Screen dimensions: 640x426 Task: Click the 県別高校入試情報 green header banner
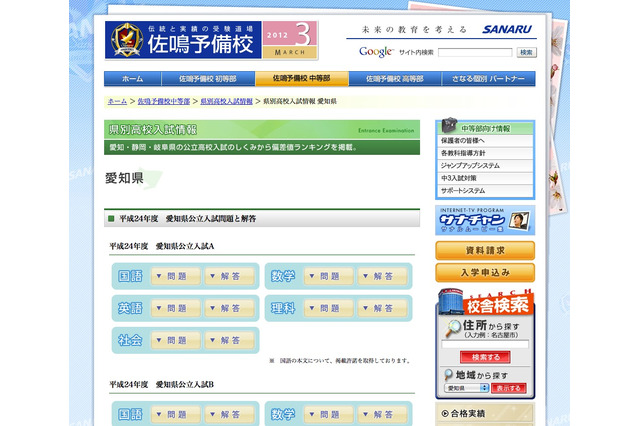point(262,137)
